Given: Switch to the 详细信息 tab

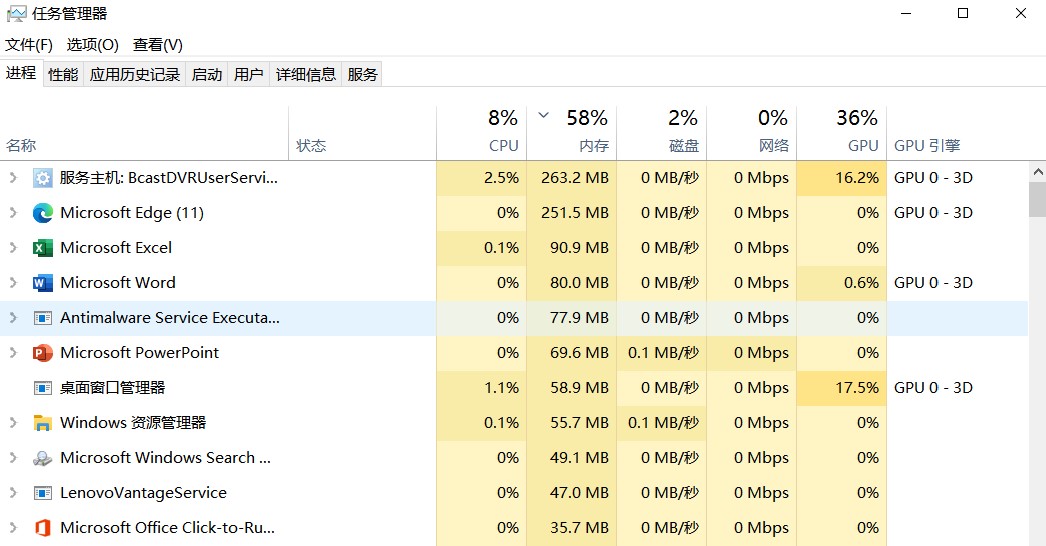Looking at the screenshot, I should [x=306, y=74].
